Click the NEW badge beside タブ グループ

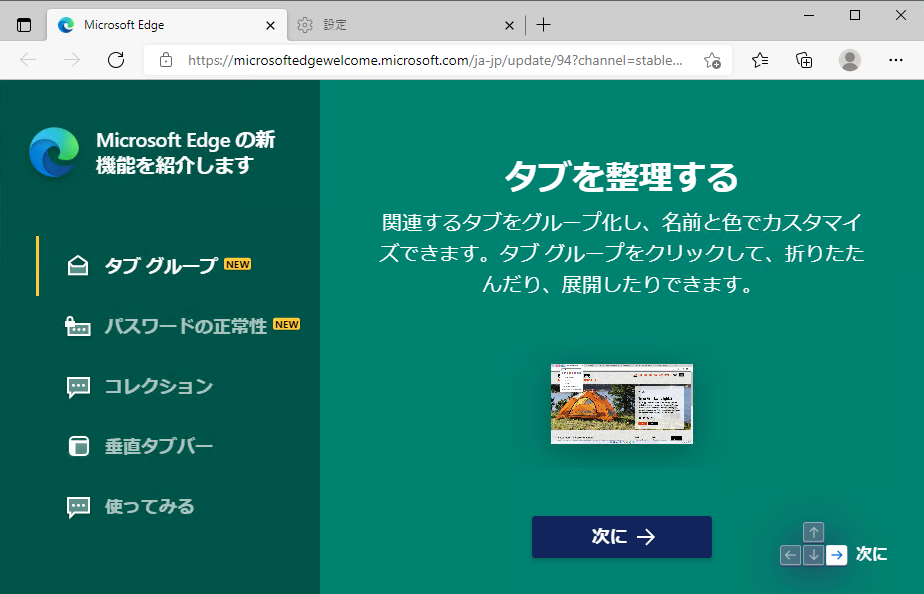(237, 264)
